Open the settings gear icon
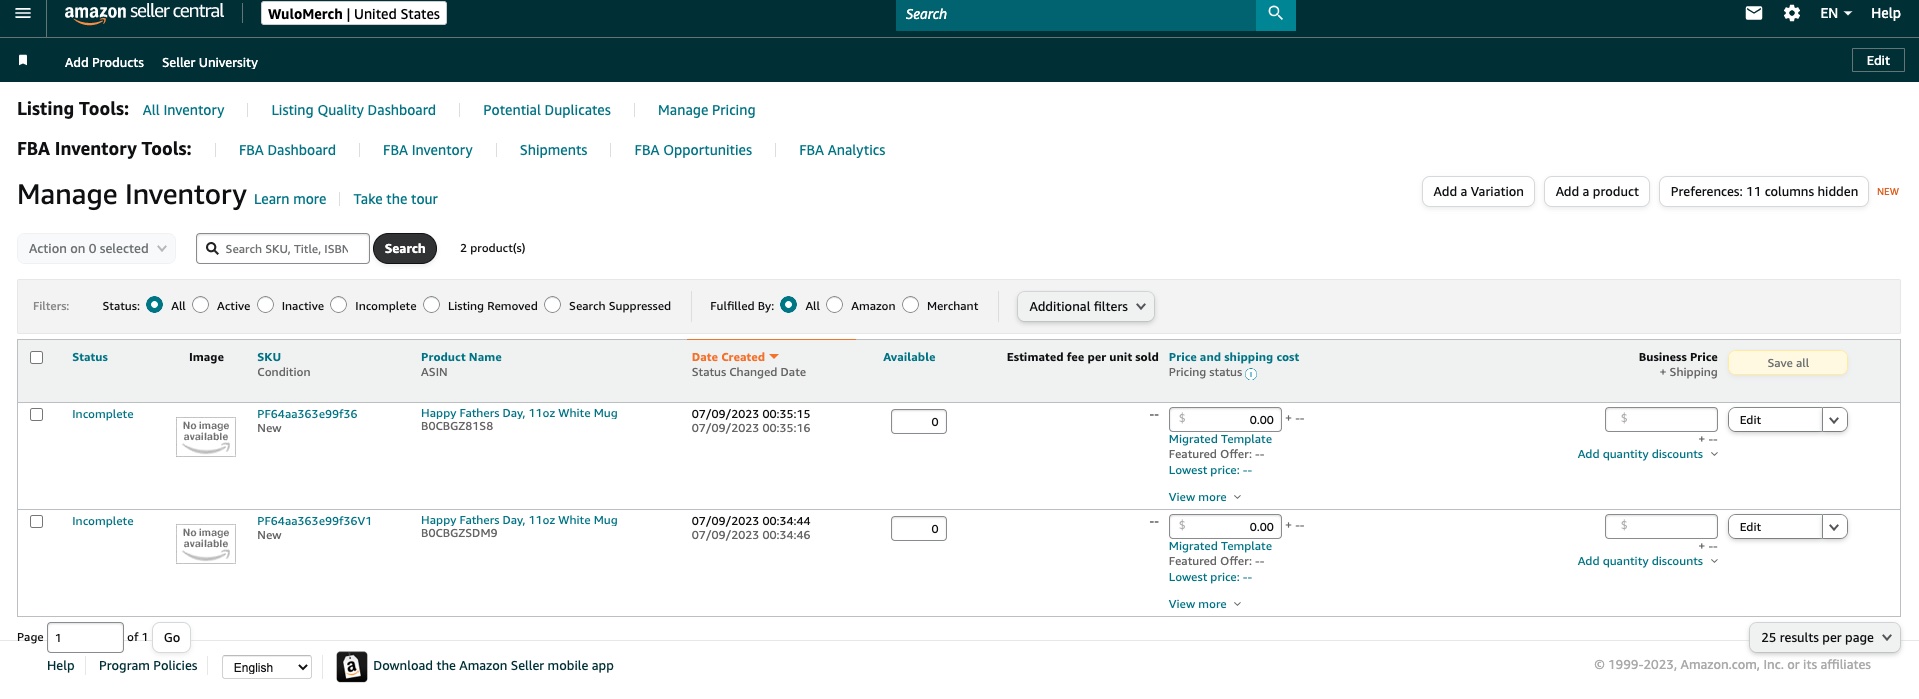The width and height of the screenshot is (1919, 699). (x=1792, y=13)
